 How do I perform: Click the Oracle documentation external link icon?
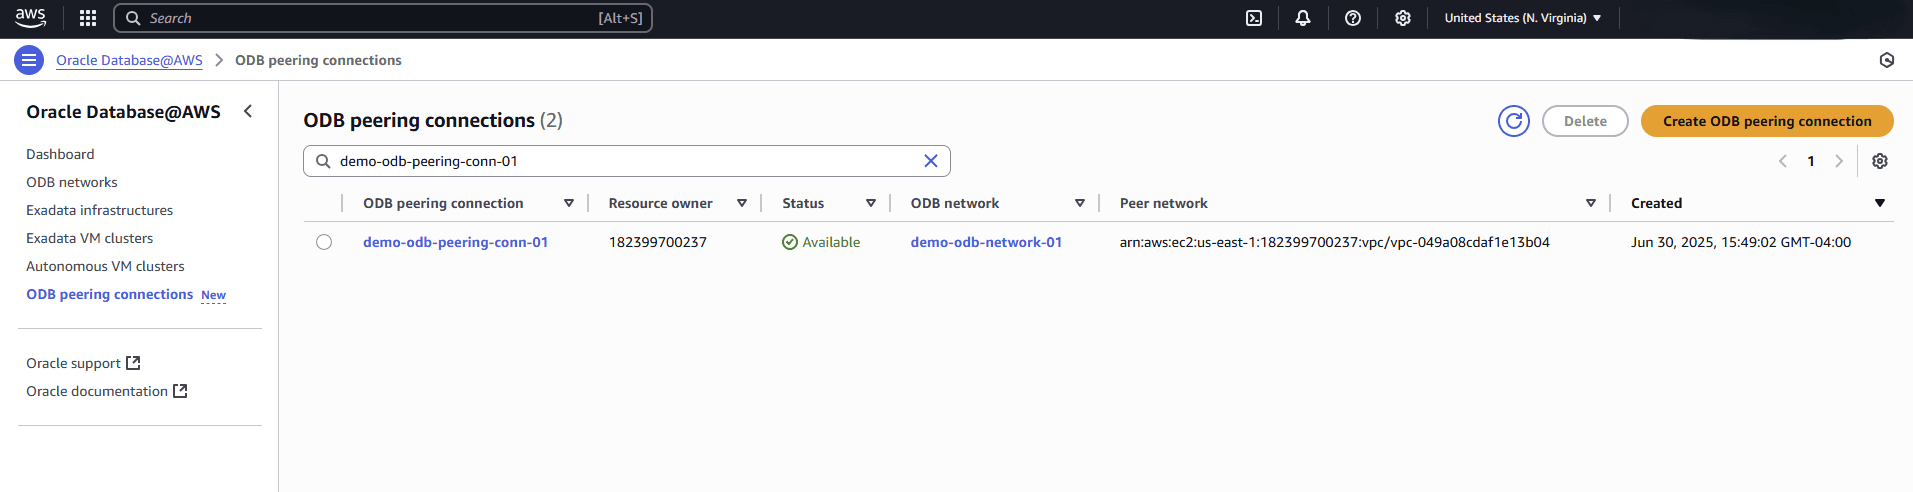click(x=180, y=391)
